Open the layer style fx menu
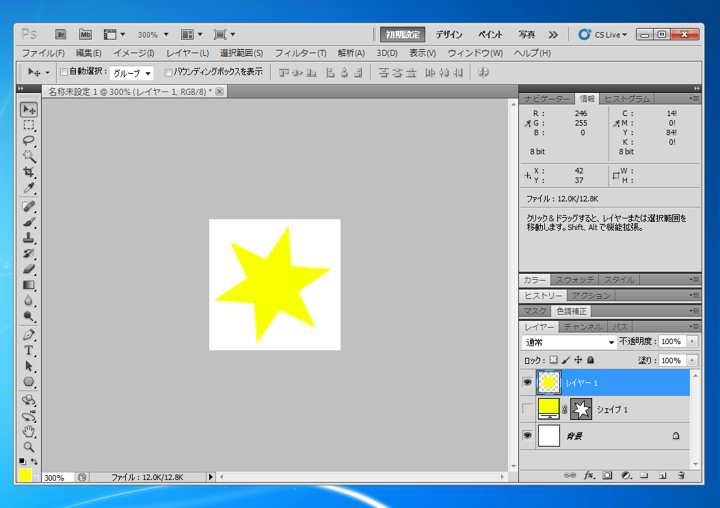This screenshot has height=508, width=720. [x=590, y=476]
